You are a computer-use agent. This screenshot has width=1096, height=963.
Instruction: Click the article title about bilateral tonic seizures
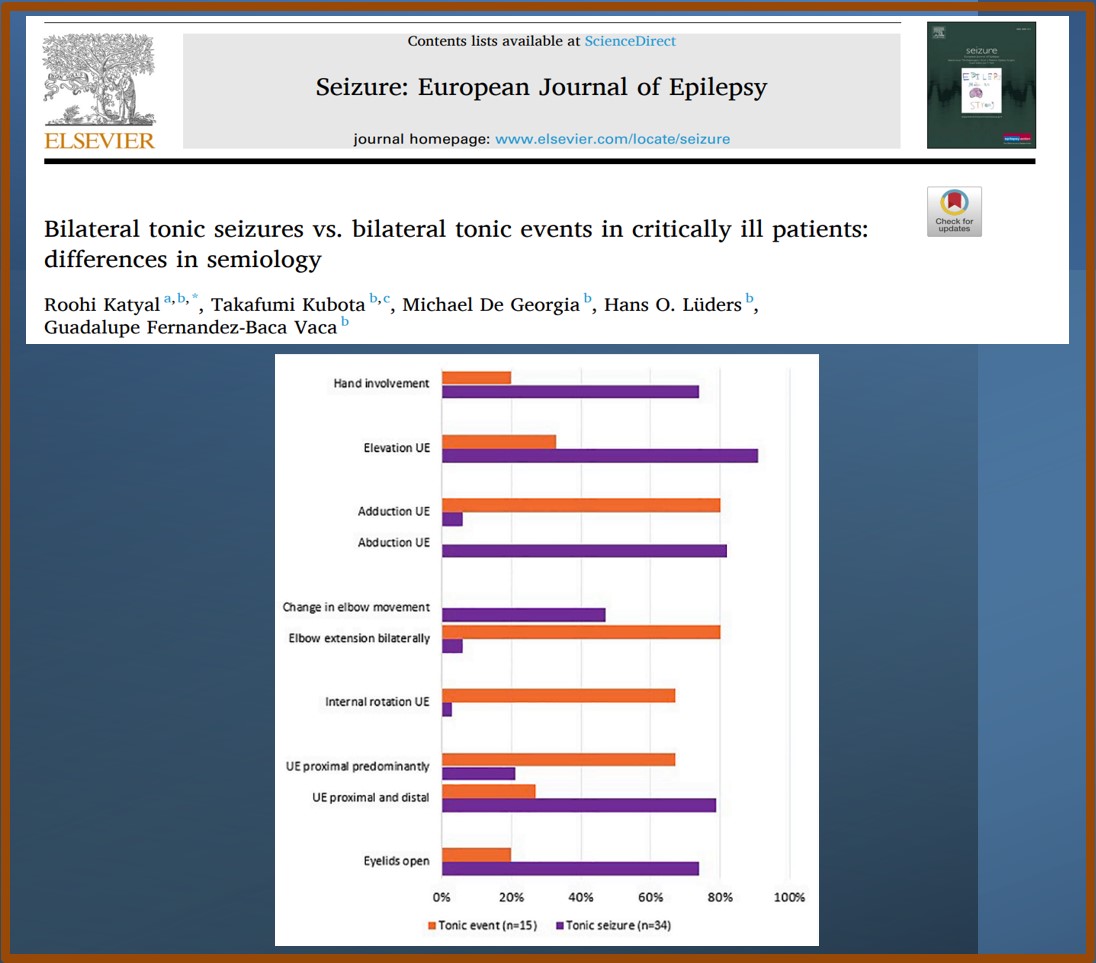(x=456, y=244)
